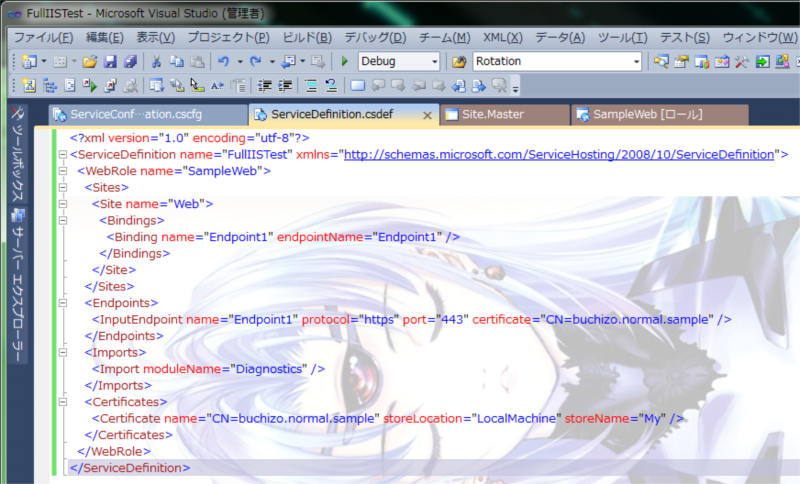Click the Increase Line Indent icon
Image resolution: width=800 pixels, height=484 pixels.
tap(285, 86)
